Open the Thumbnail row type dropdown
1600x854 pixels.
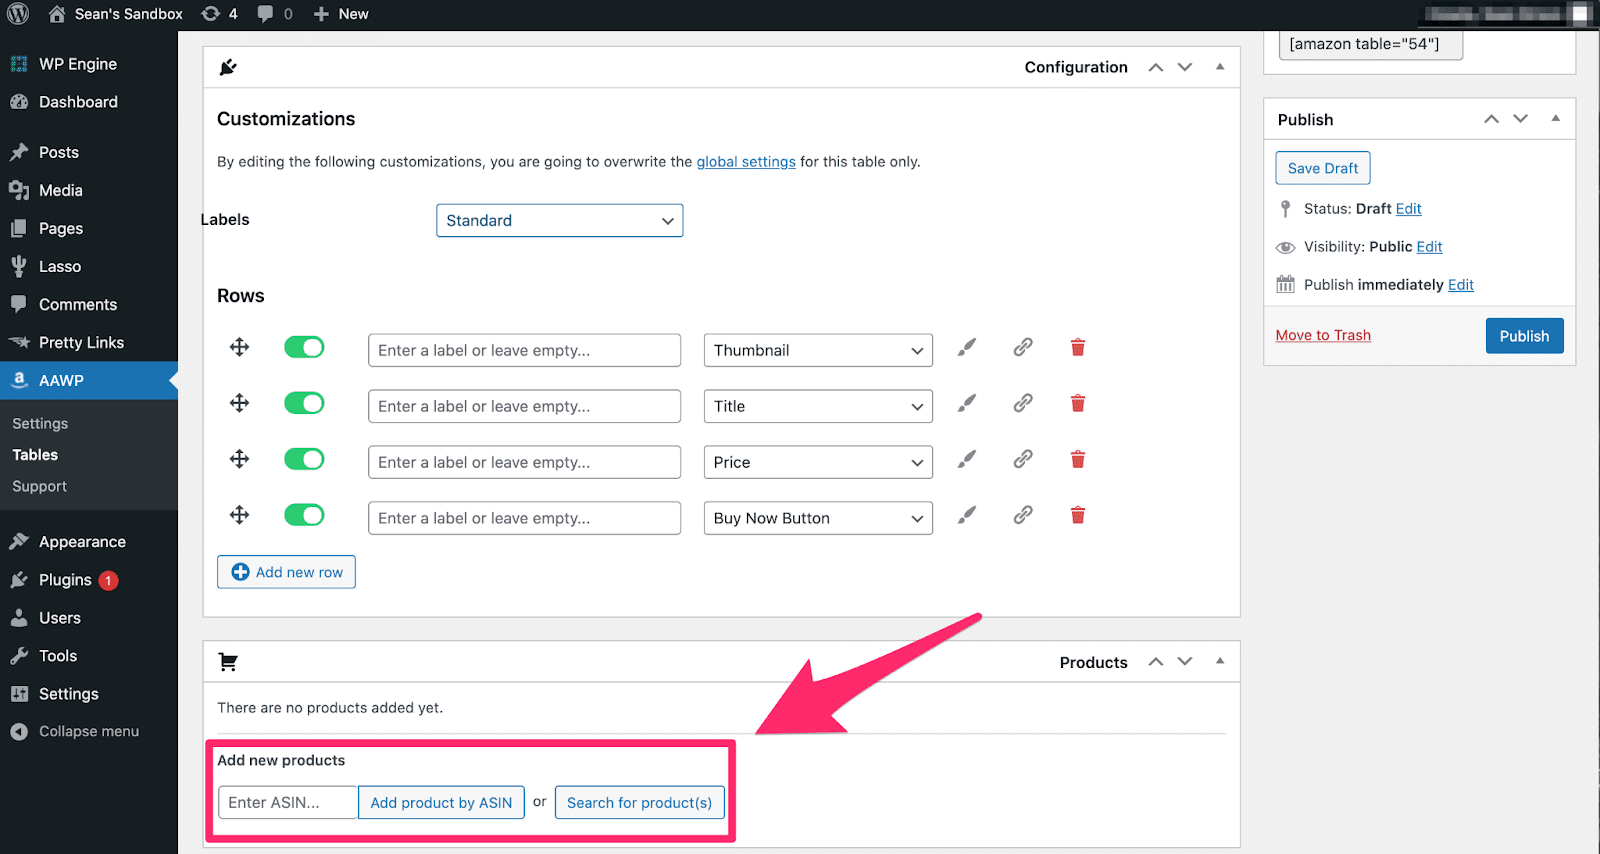[x=818, y=350]
